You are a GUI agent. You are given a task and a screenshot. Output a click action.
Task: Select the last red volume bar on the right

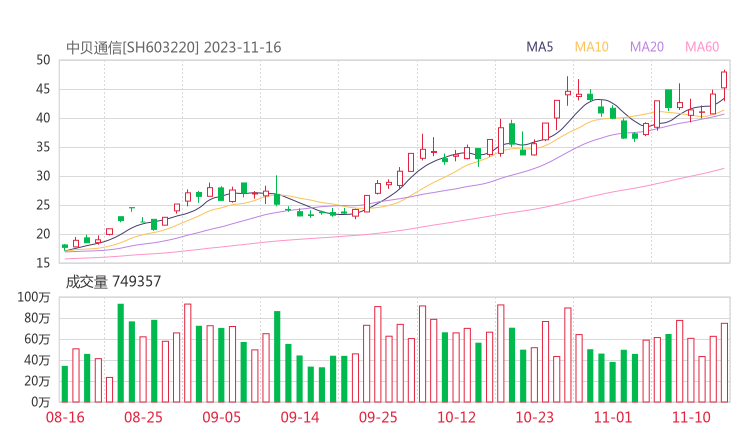point(724,363)
